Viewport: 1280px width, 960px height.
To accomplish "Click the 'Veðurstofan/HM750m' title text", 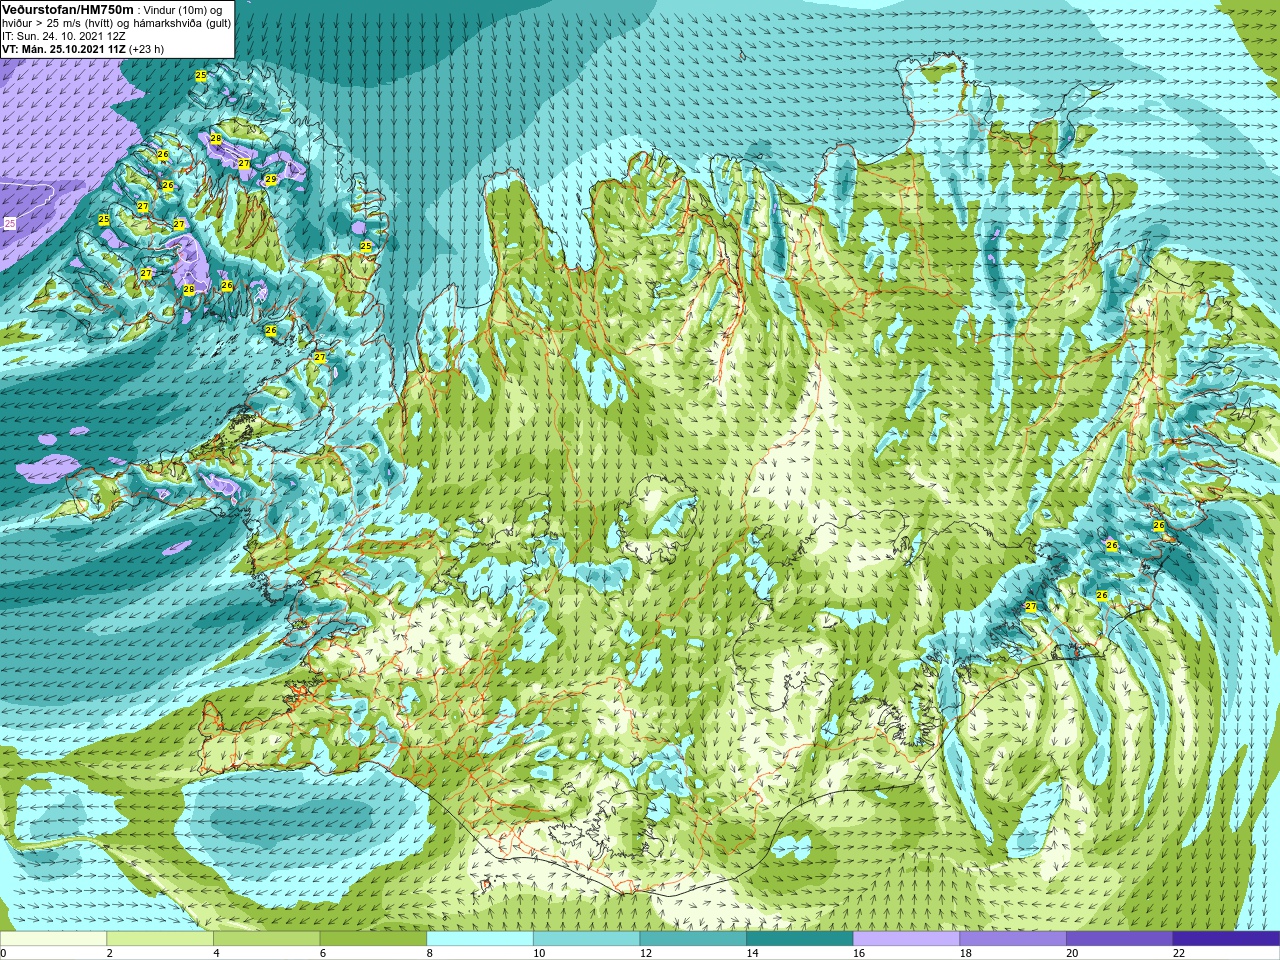I will [67, 9].
